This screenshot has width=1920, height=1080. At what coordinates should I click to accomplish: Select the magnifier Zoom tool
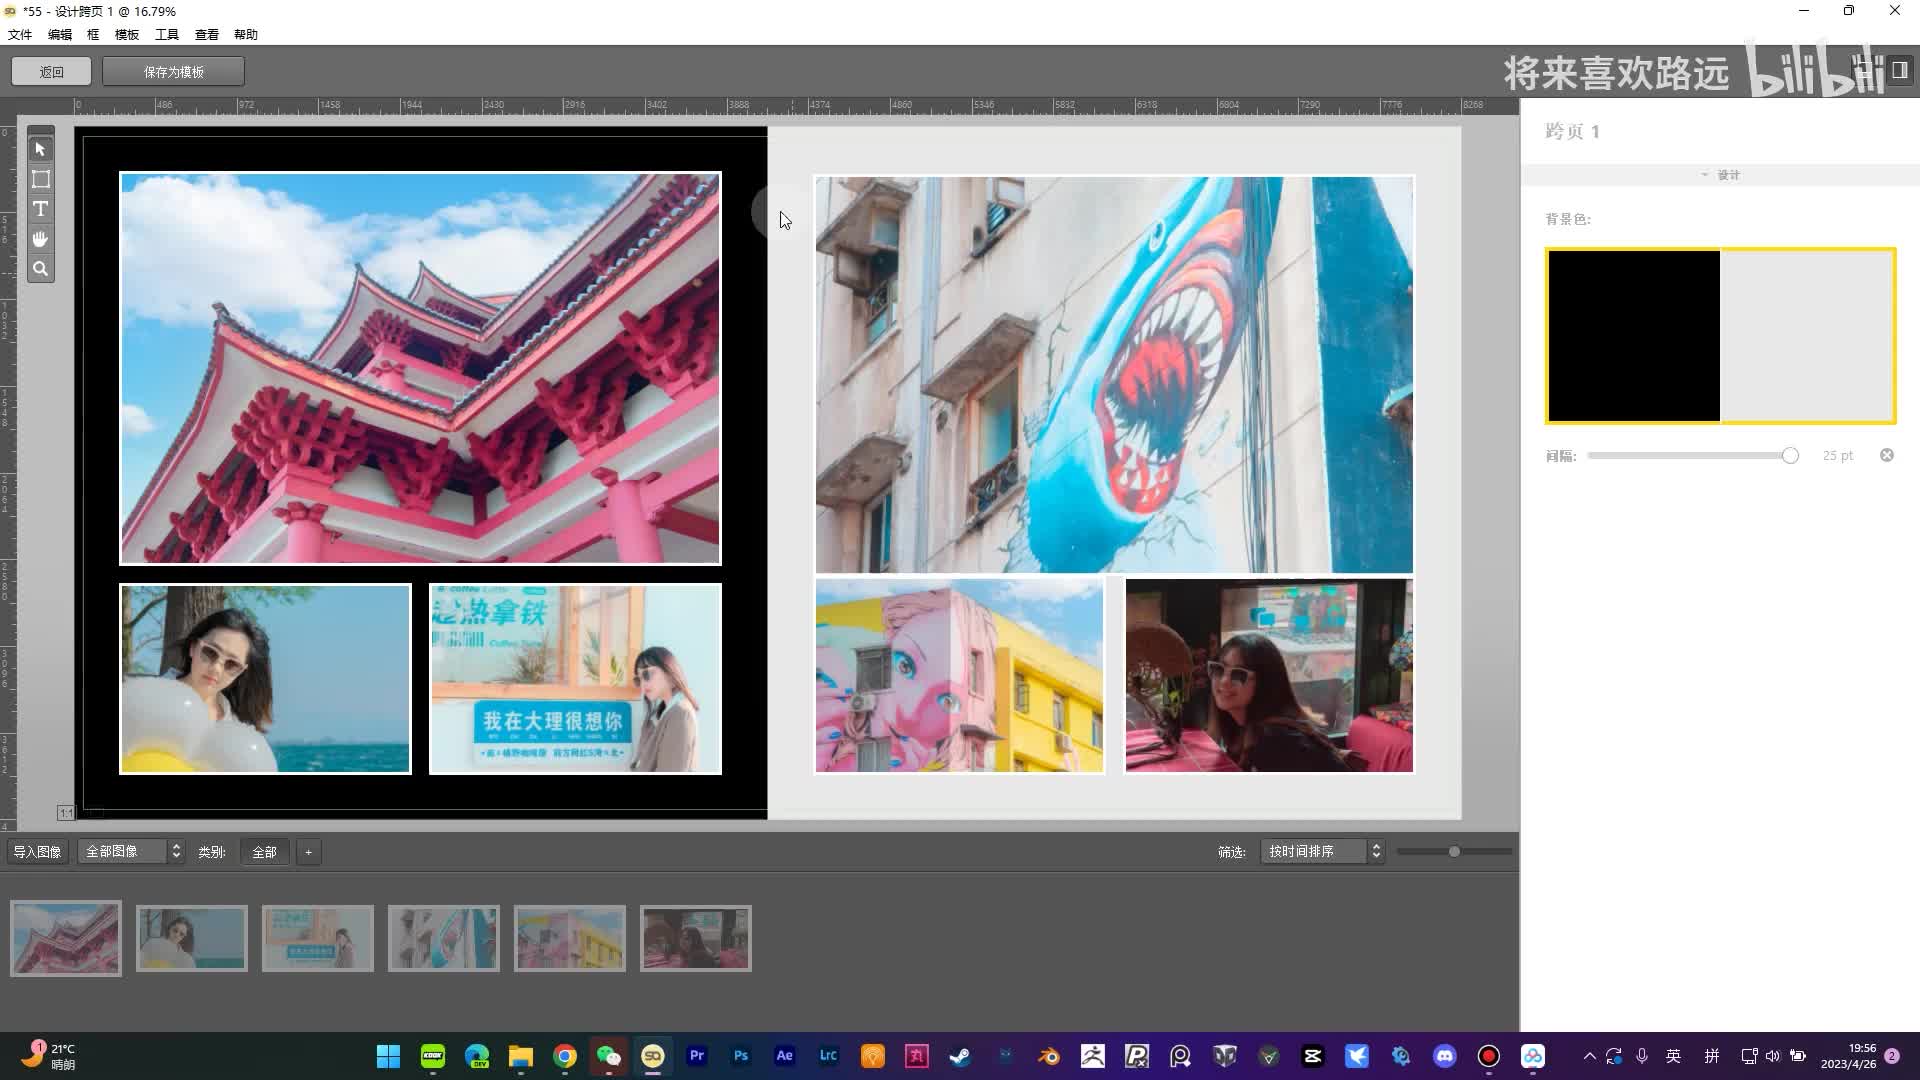(40, 269)
